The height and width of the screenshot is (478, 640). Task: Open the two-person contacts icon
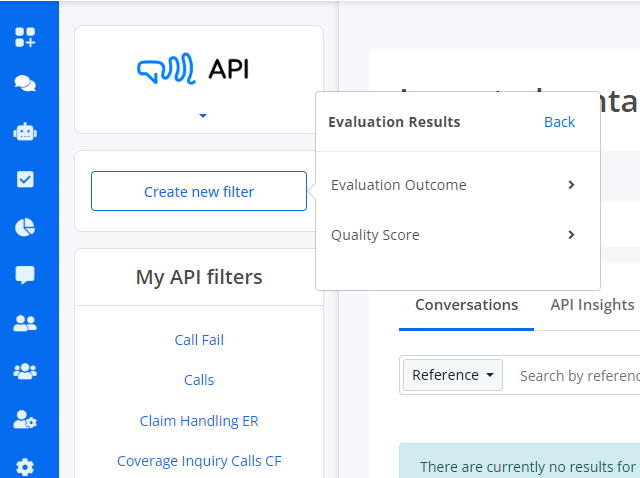(25, 323)
